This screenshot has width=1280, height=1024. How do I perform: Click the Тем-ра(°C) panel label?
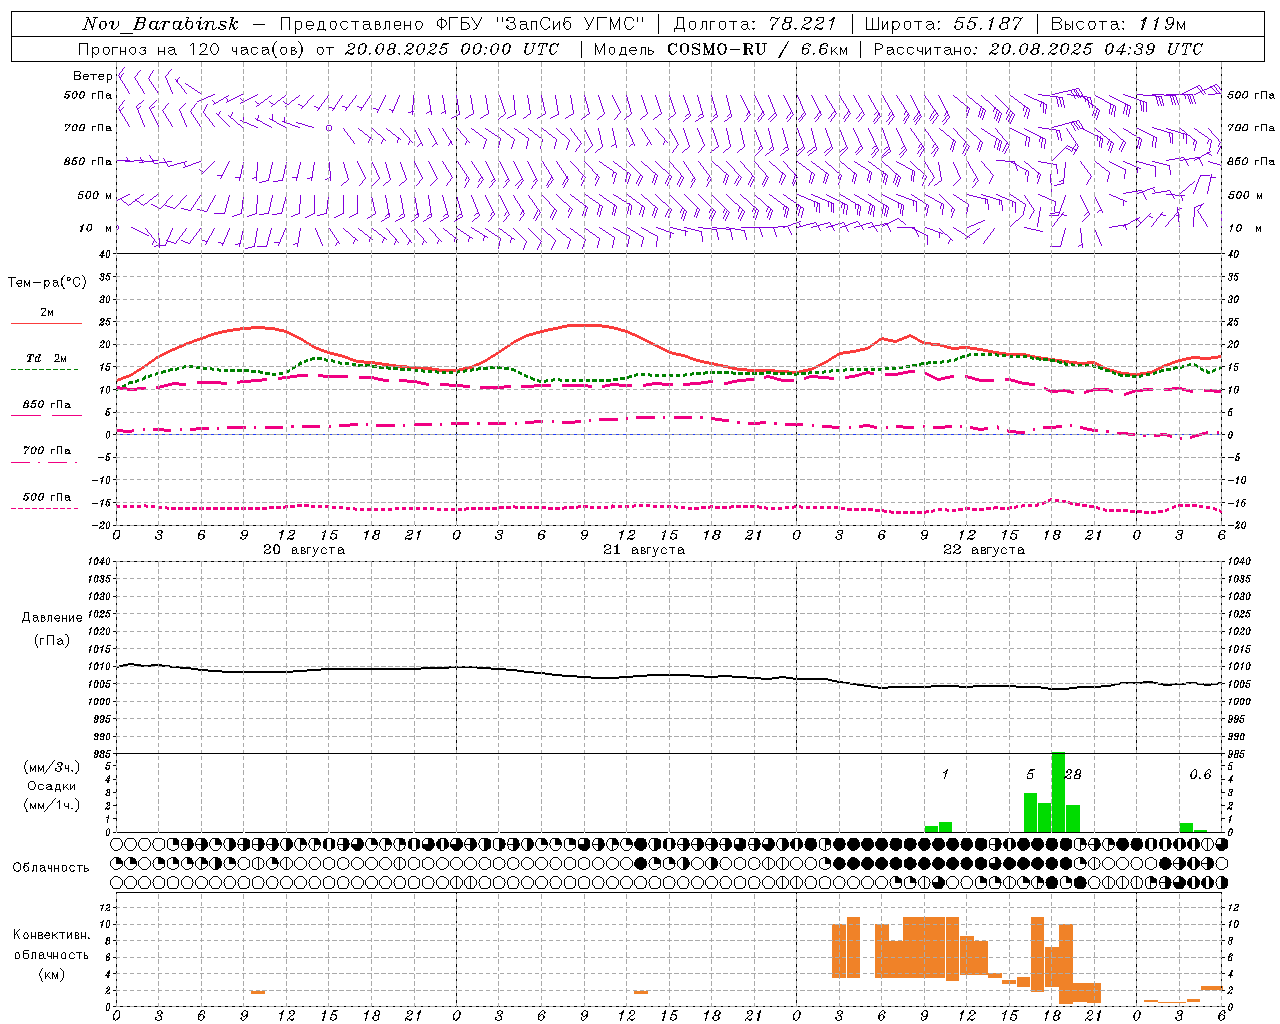(47, 283)
